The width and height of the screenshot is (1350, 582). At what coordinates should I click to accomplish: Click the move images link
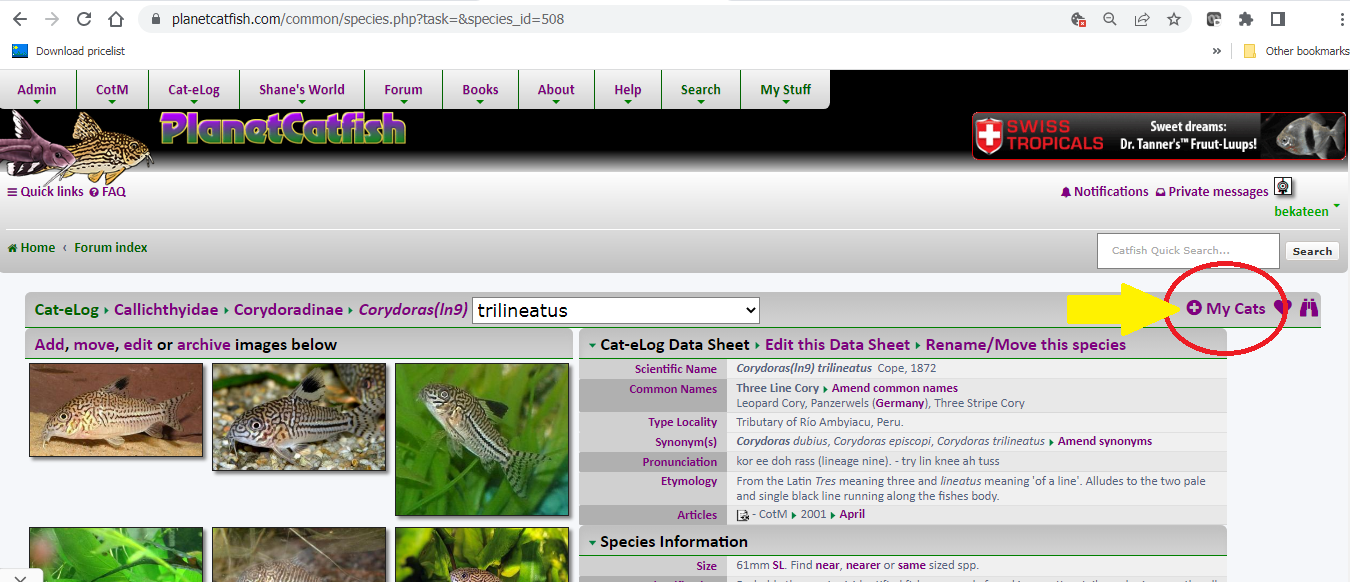(94, 345)
